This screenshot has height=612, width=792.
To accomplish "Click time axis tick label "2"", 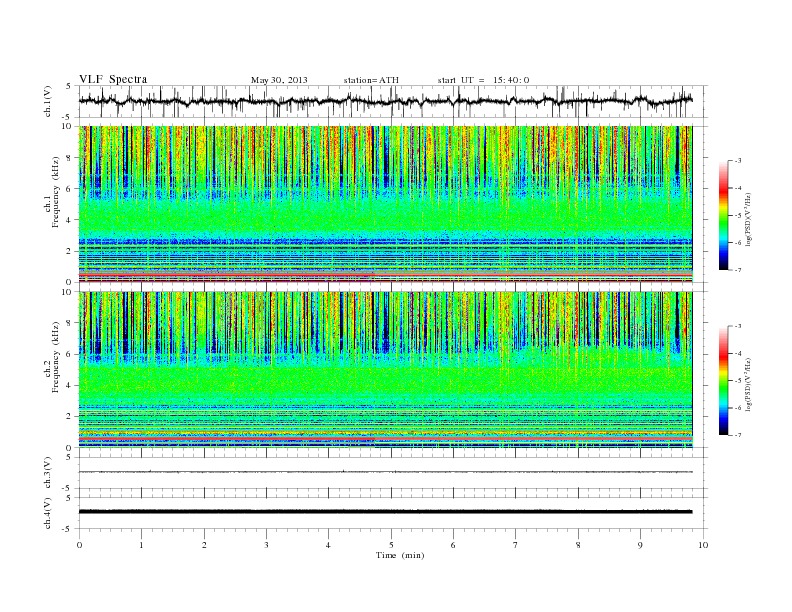I will click(204, 545).
